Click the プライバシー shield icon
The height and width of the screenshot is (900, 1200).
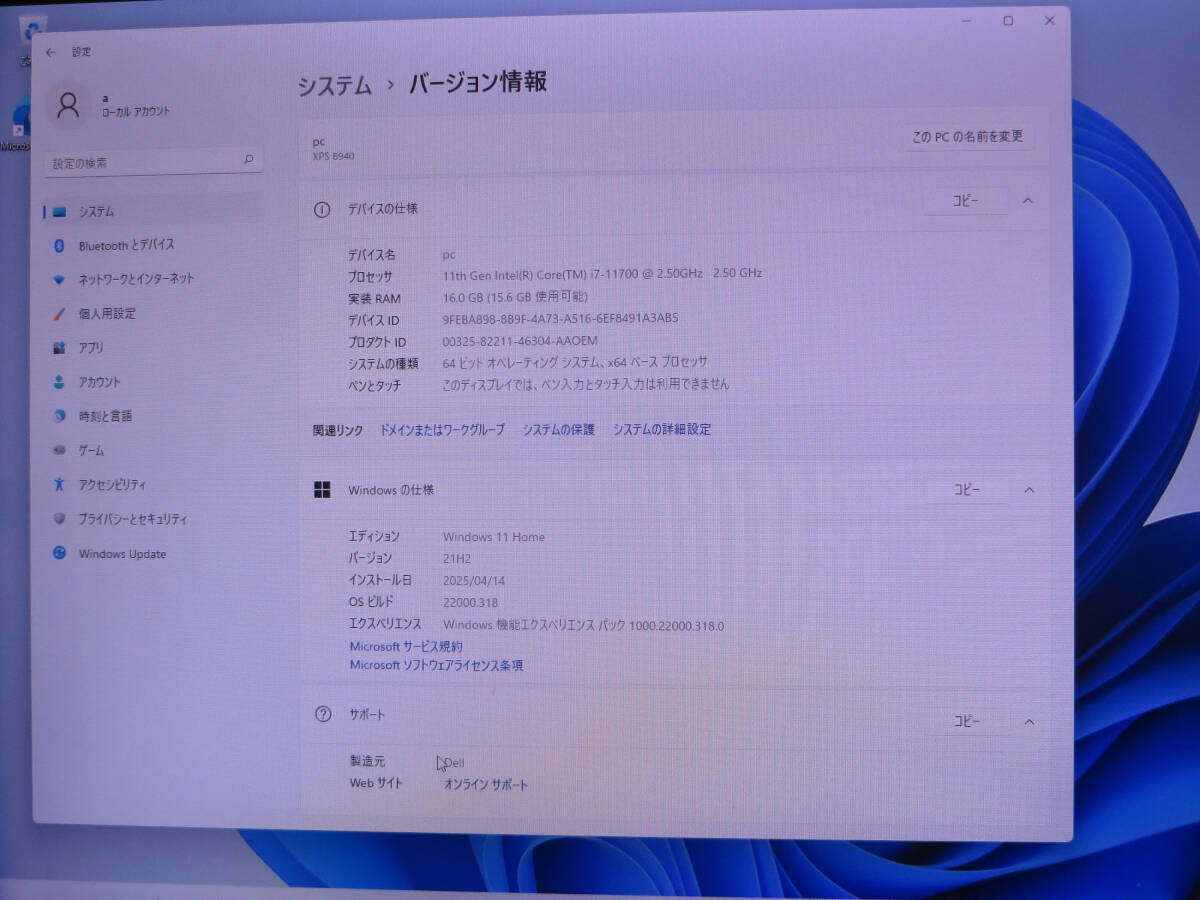click(59, 519)
